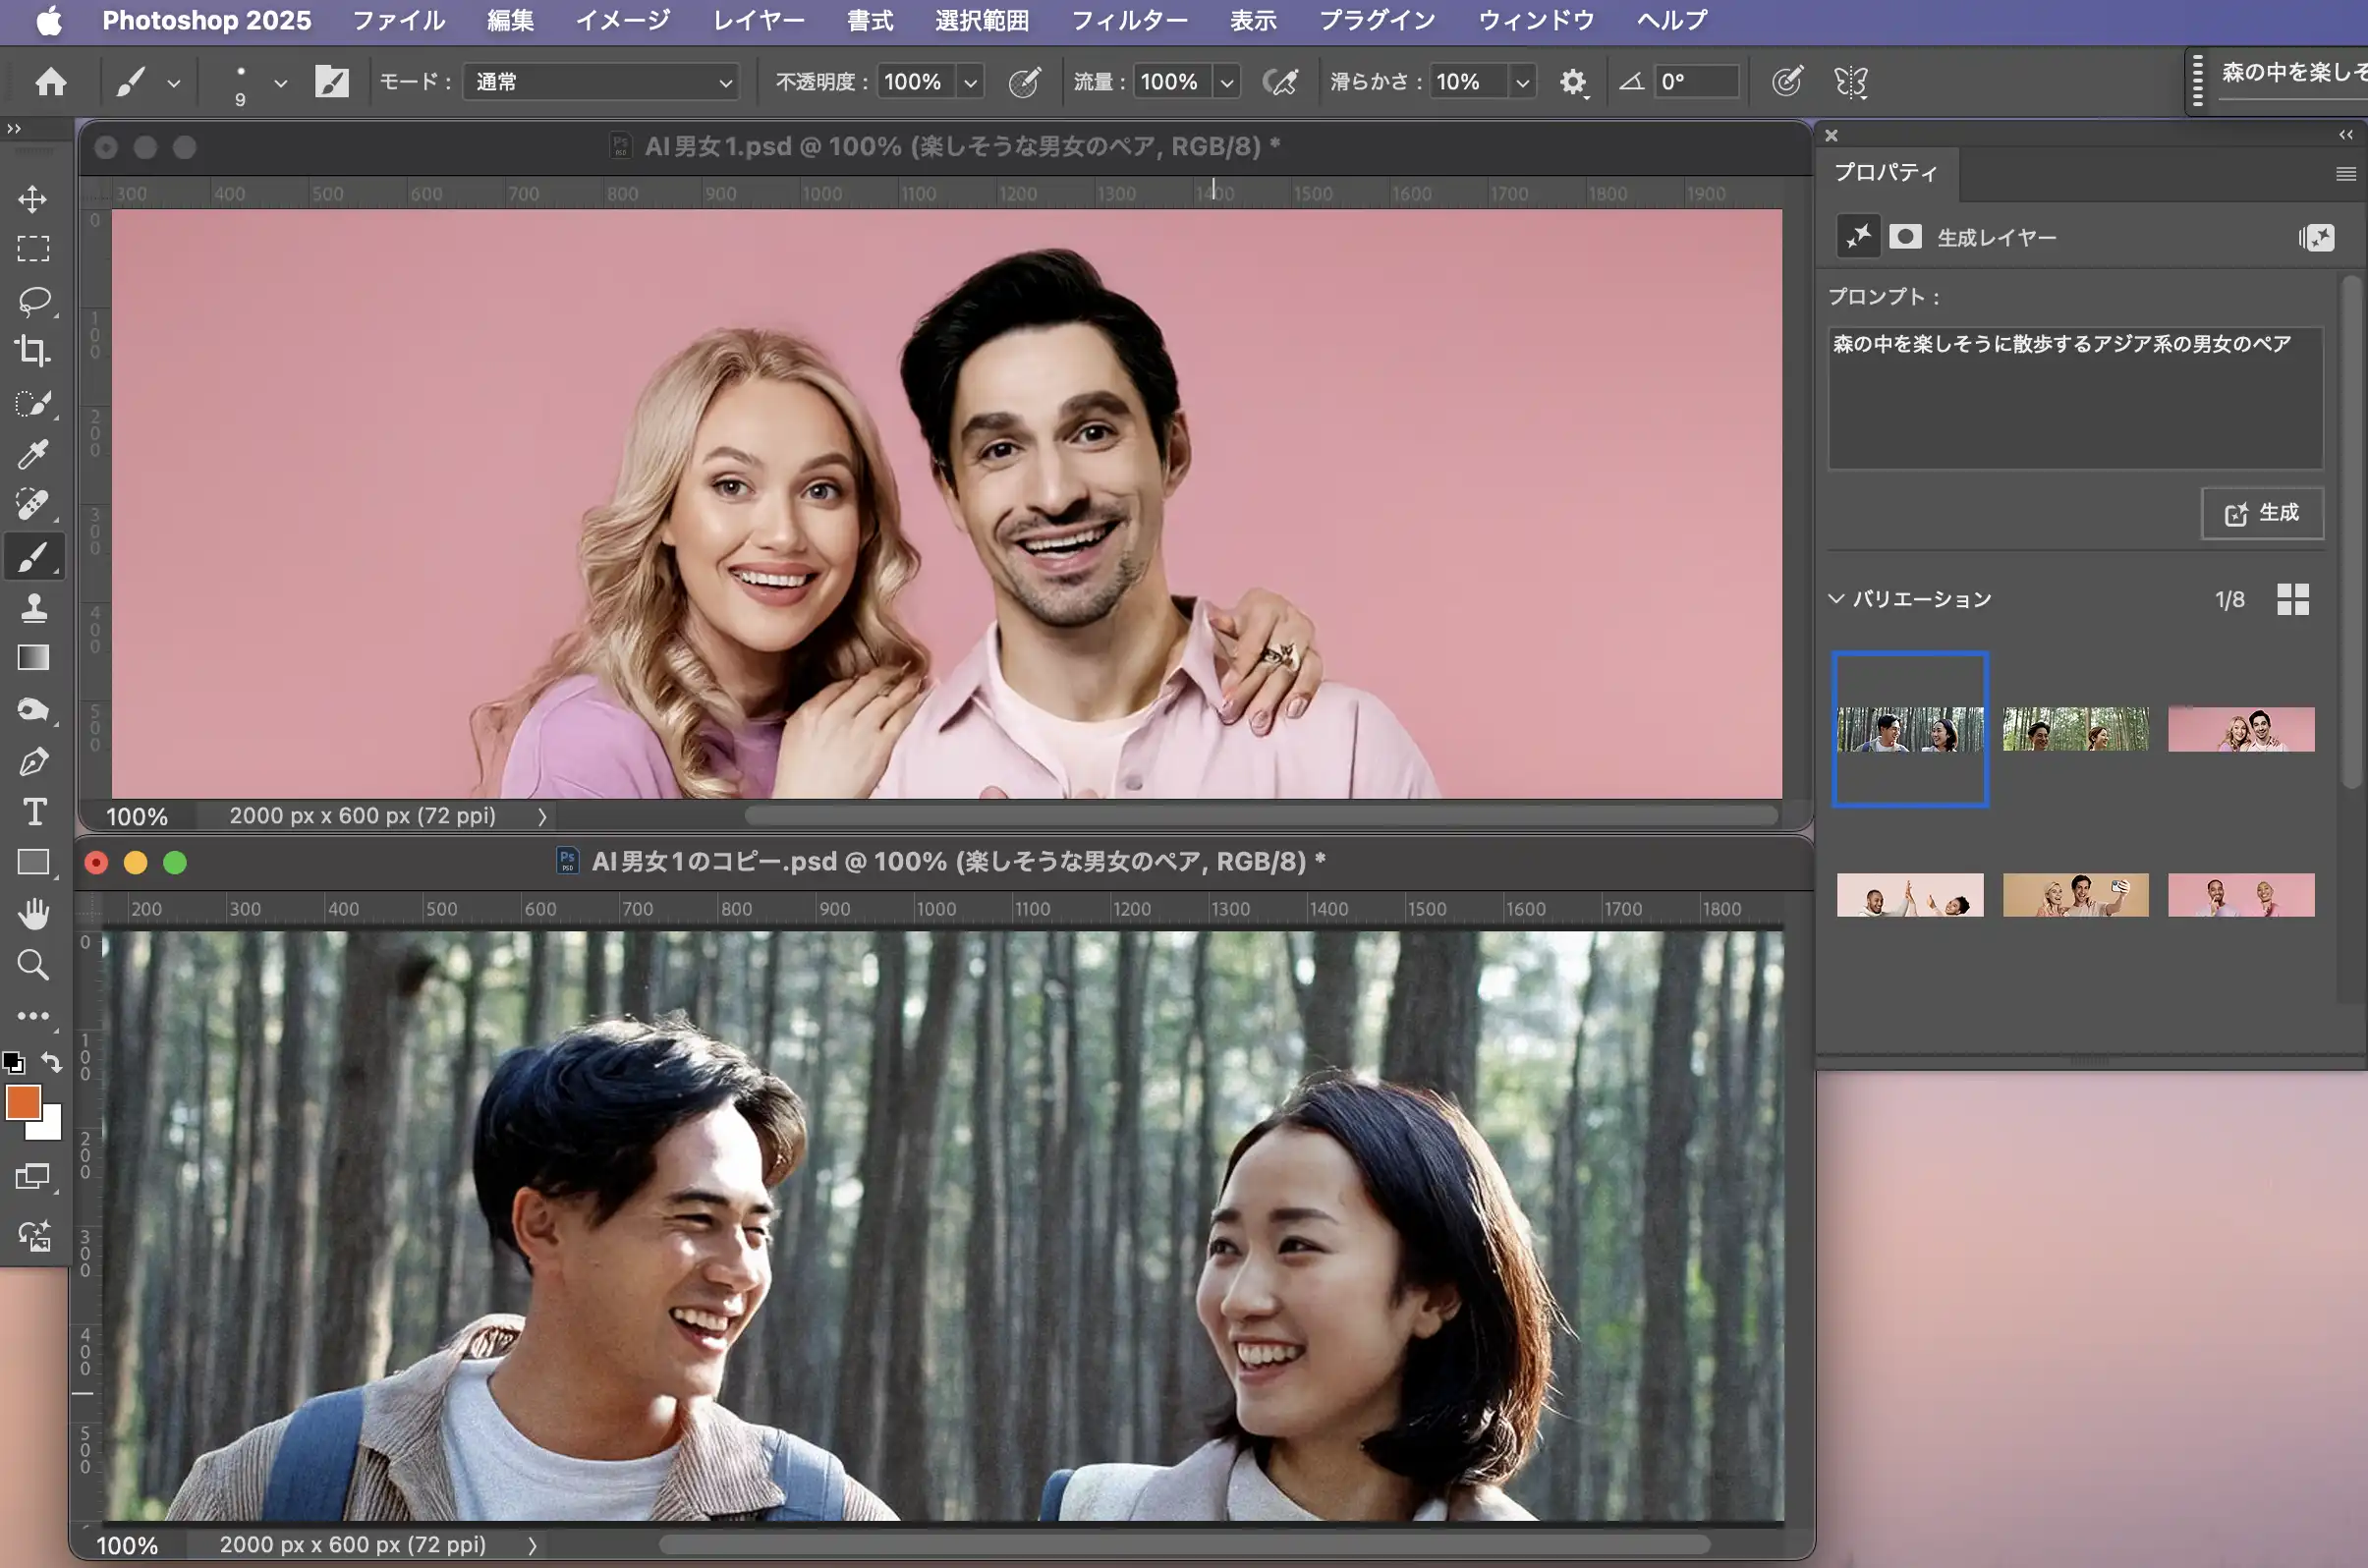Click the symmetry butterfly icon
Screen dimensions: 2368x1568
(x=1851, y=82)
